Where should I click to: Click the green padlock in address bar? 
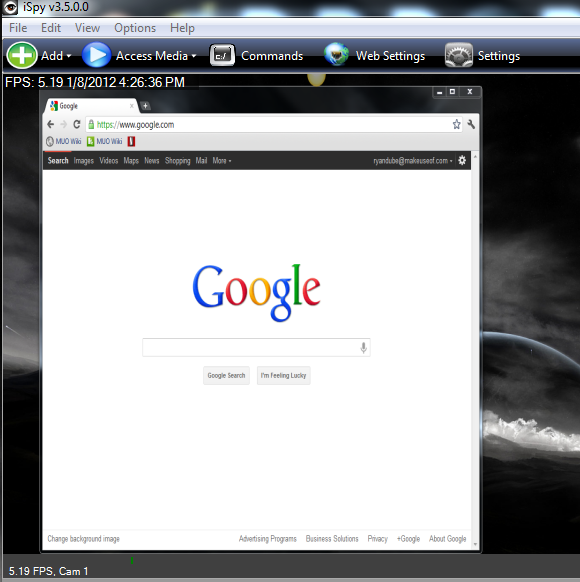point(91,125)
